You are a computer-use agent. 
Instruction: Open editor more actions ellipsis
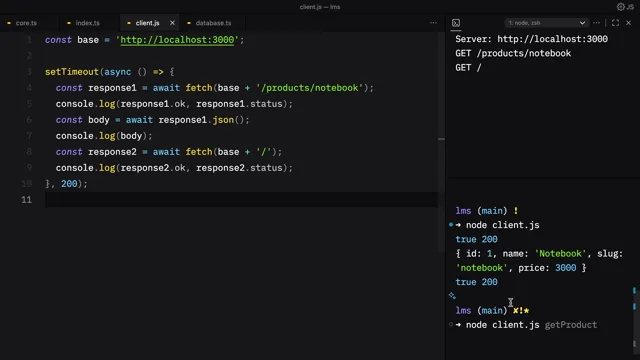coord(433,23)
